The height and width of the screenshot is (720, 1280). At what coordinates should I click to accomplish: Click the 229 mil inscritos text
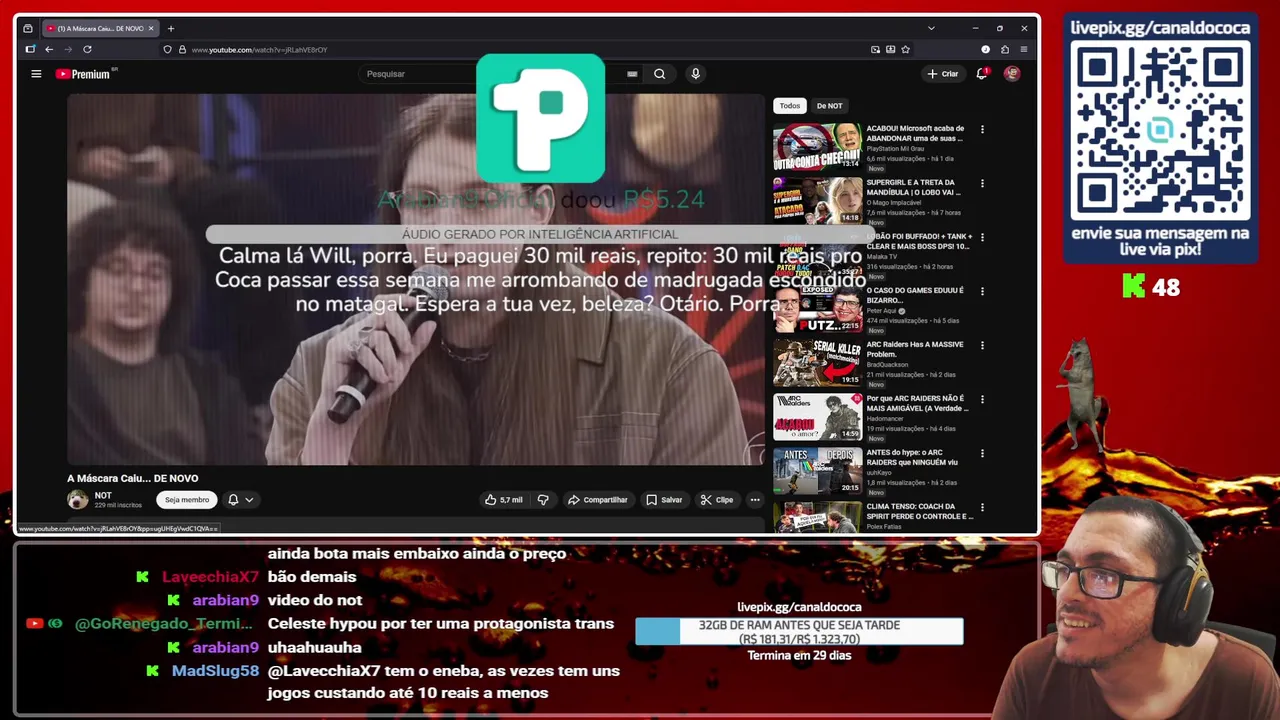pyautogui.click(x=118, y=506)
